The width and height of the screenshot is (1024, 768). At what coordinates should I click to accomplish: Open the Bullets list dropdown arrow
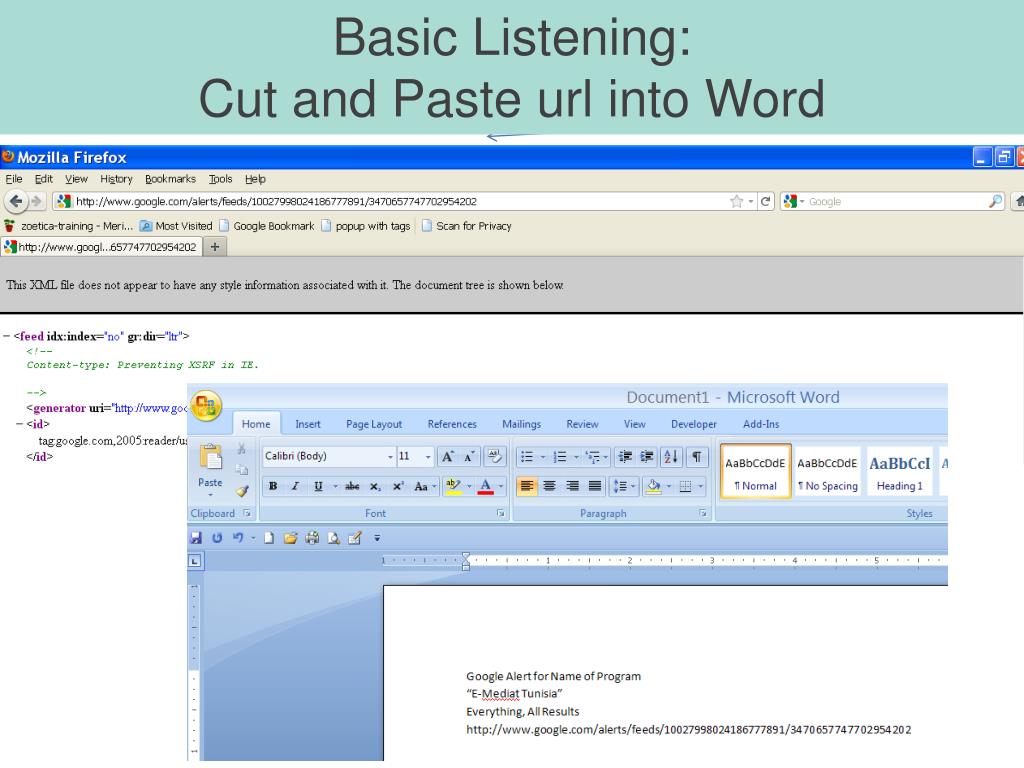(x=543, y=456)
